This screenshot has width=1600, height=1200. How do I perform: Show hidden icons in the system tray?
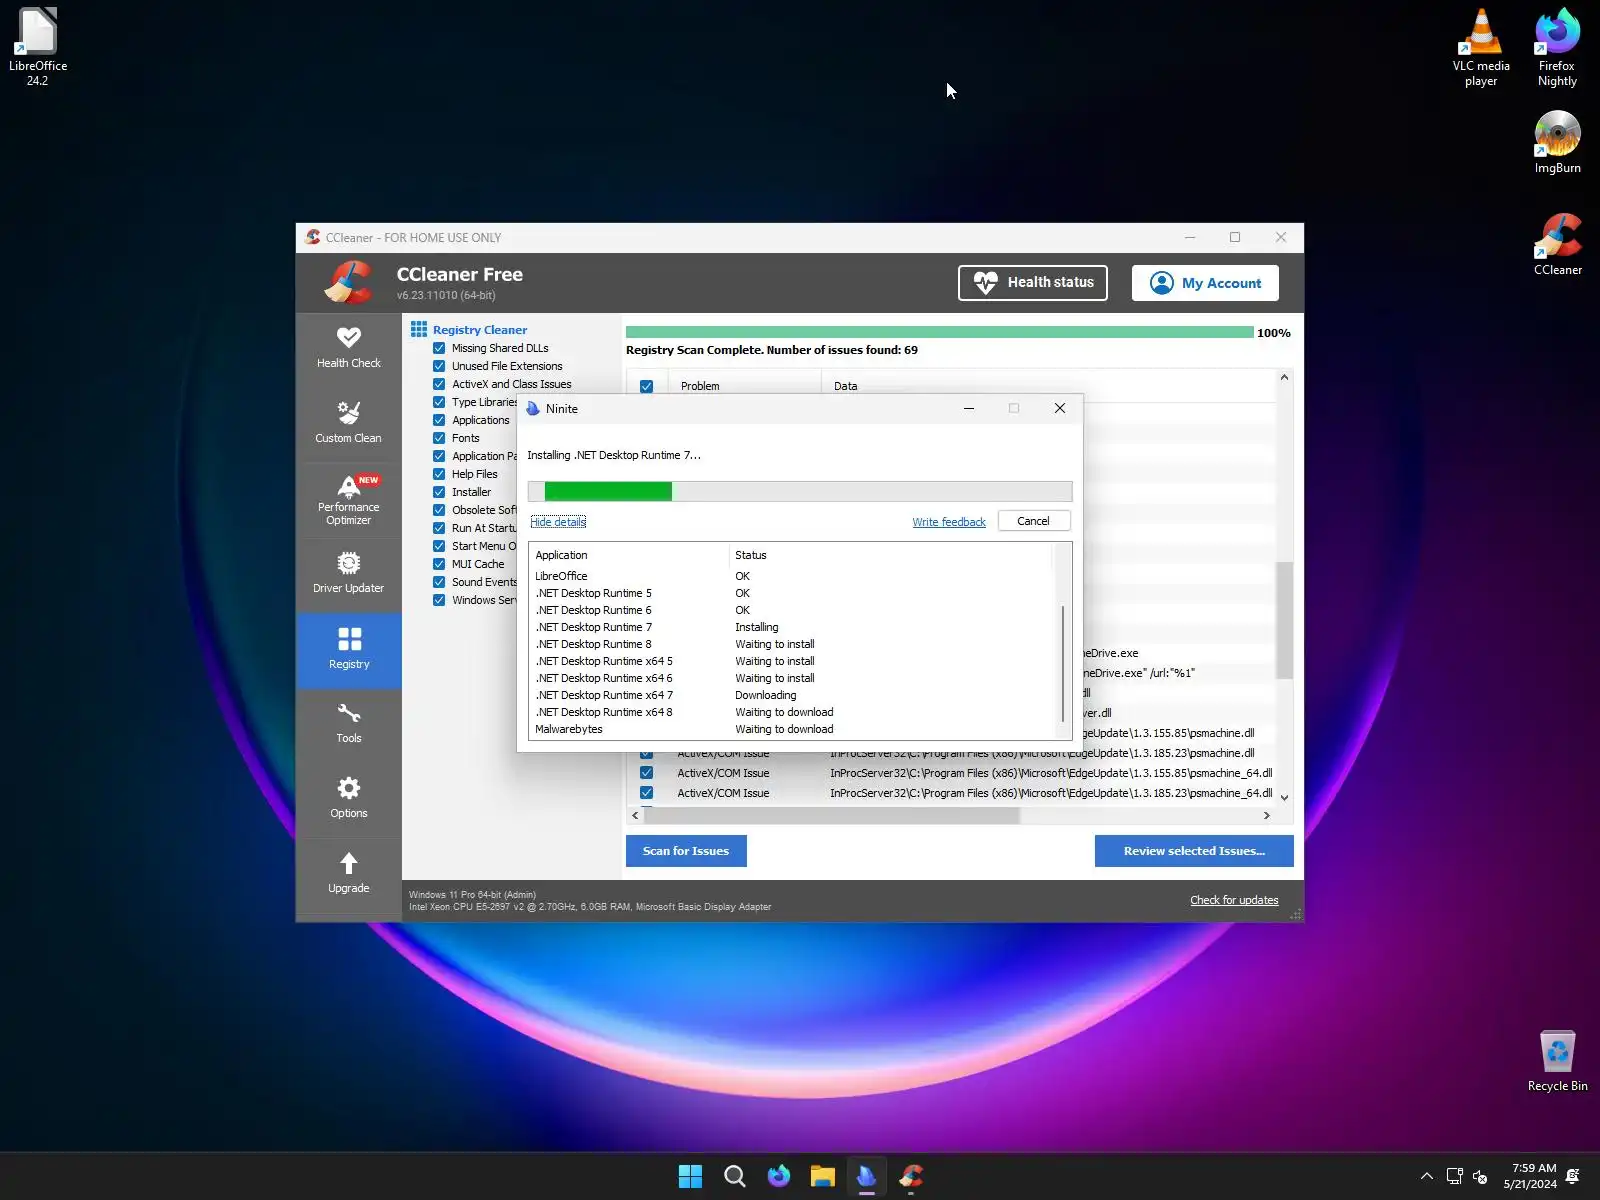(x=1426, y=1176)
